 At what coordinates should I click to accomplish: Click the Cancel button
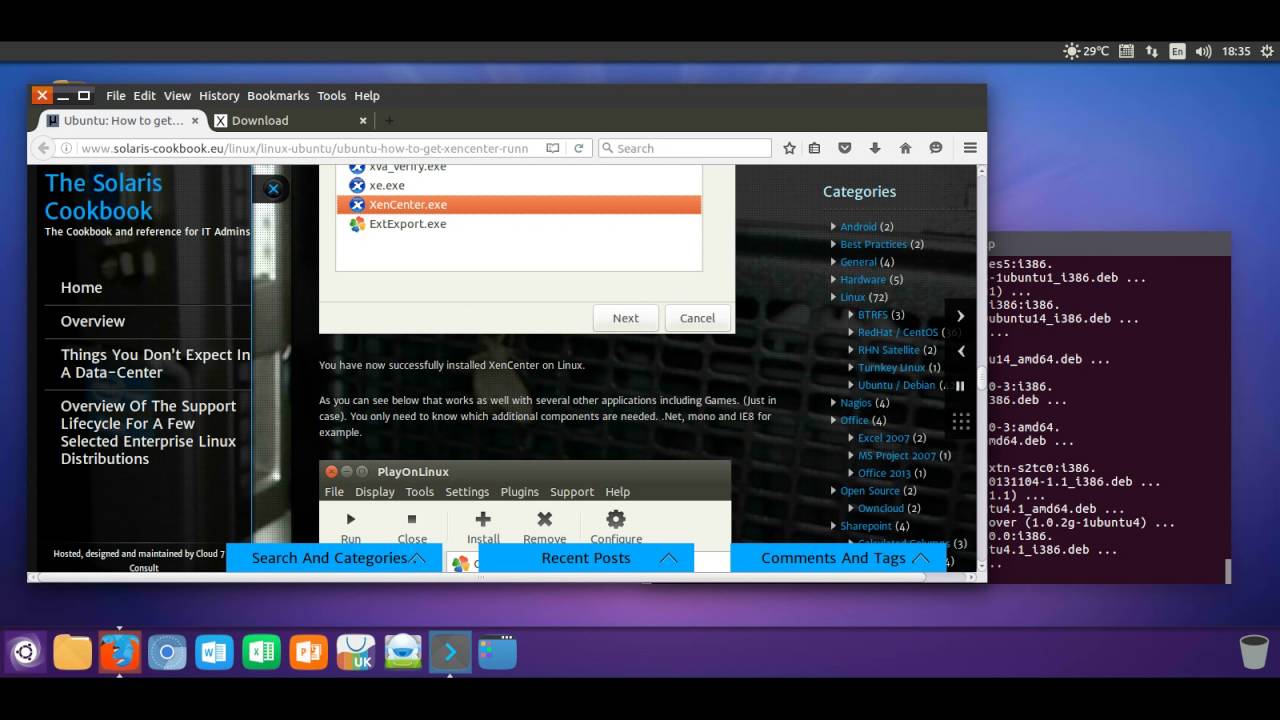pos(697,318)
